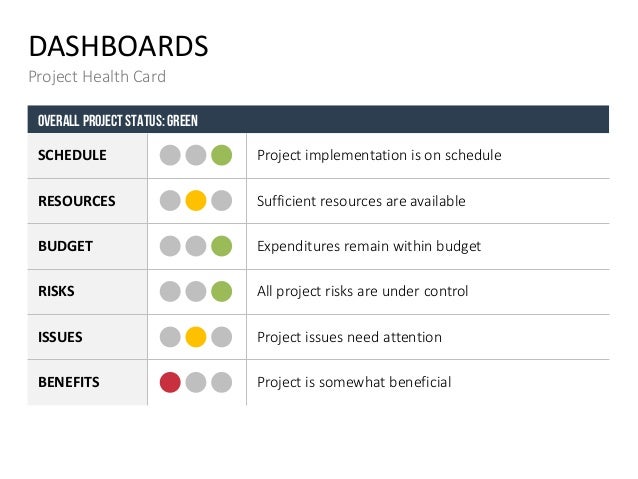This screenshot has width=638, height=479.
Task: Click the green indicator in Risks row
Action: [222, 292]
